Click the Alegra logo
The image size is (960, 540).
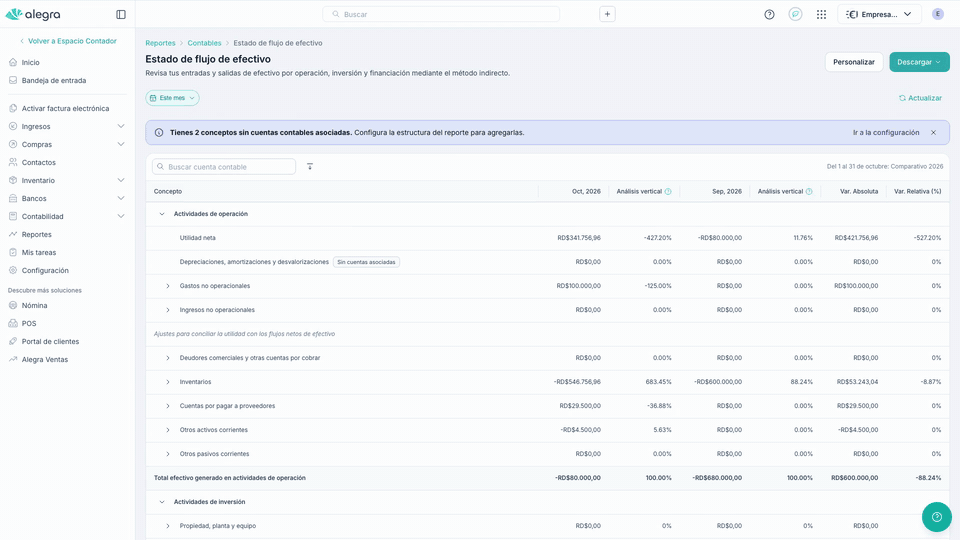[x=33, y=14]
